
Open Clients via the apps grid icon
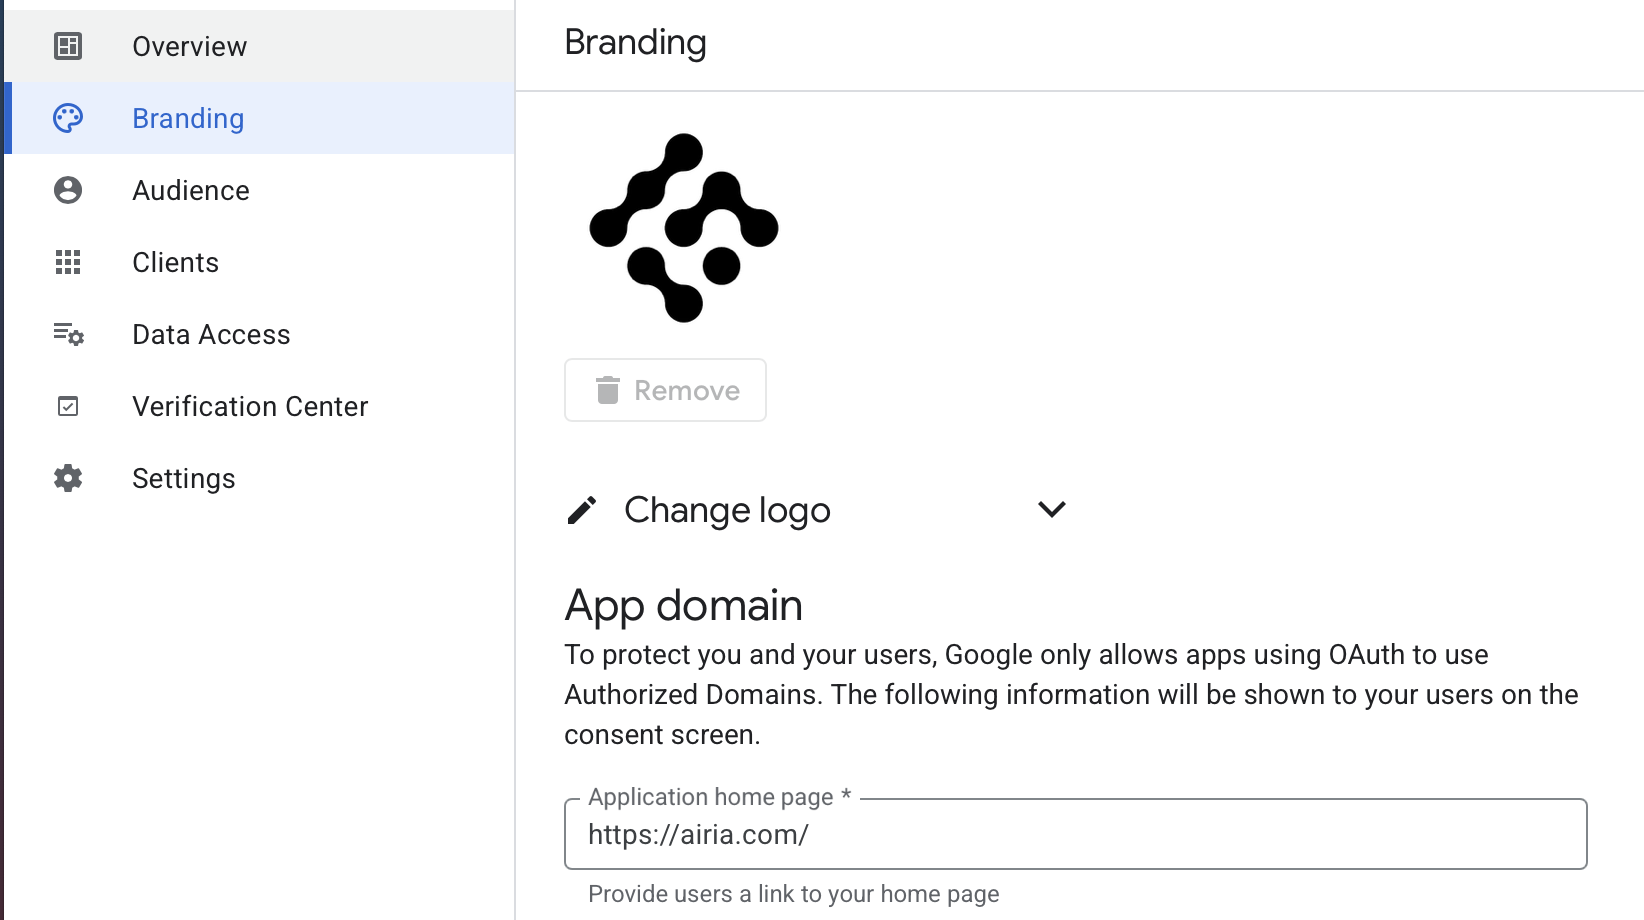click(x=67, y=262)
